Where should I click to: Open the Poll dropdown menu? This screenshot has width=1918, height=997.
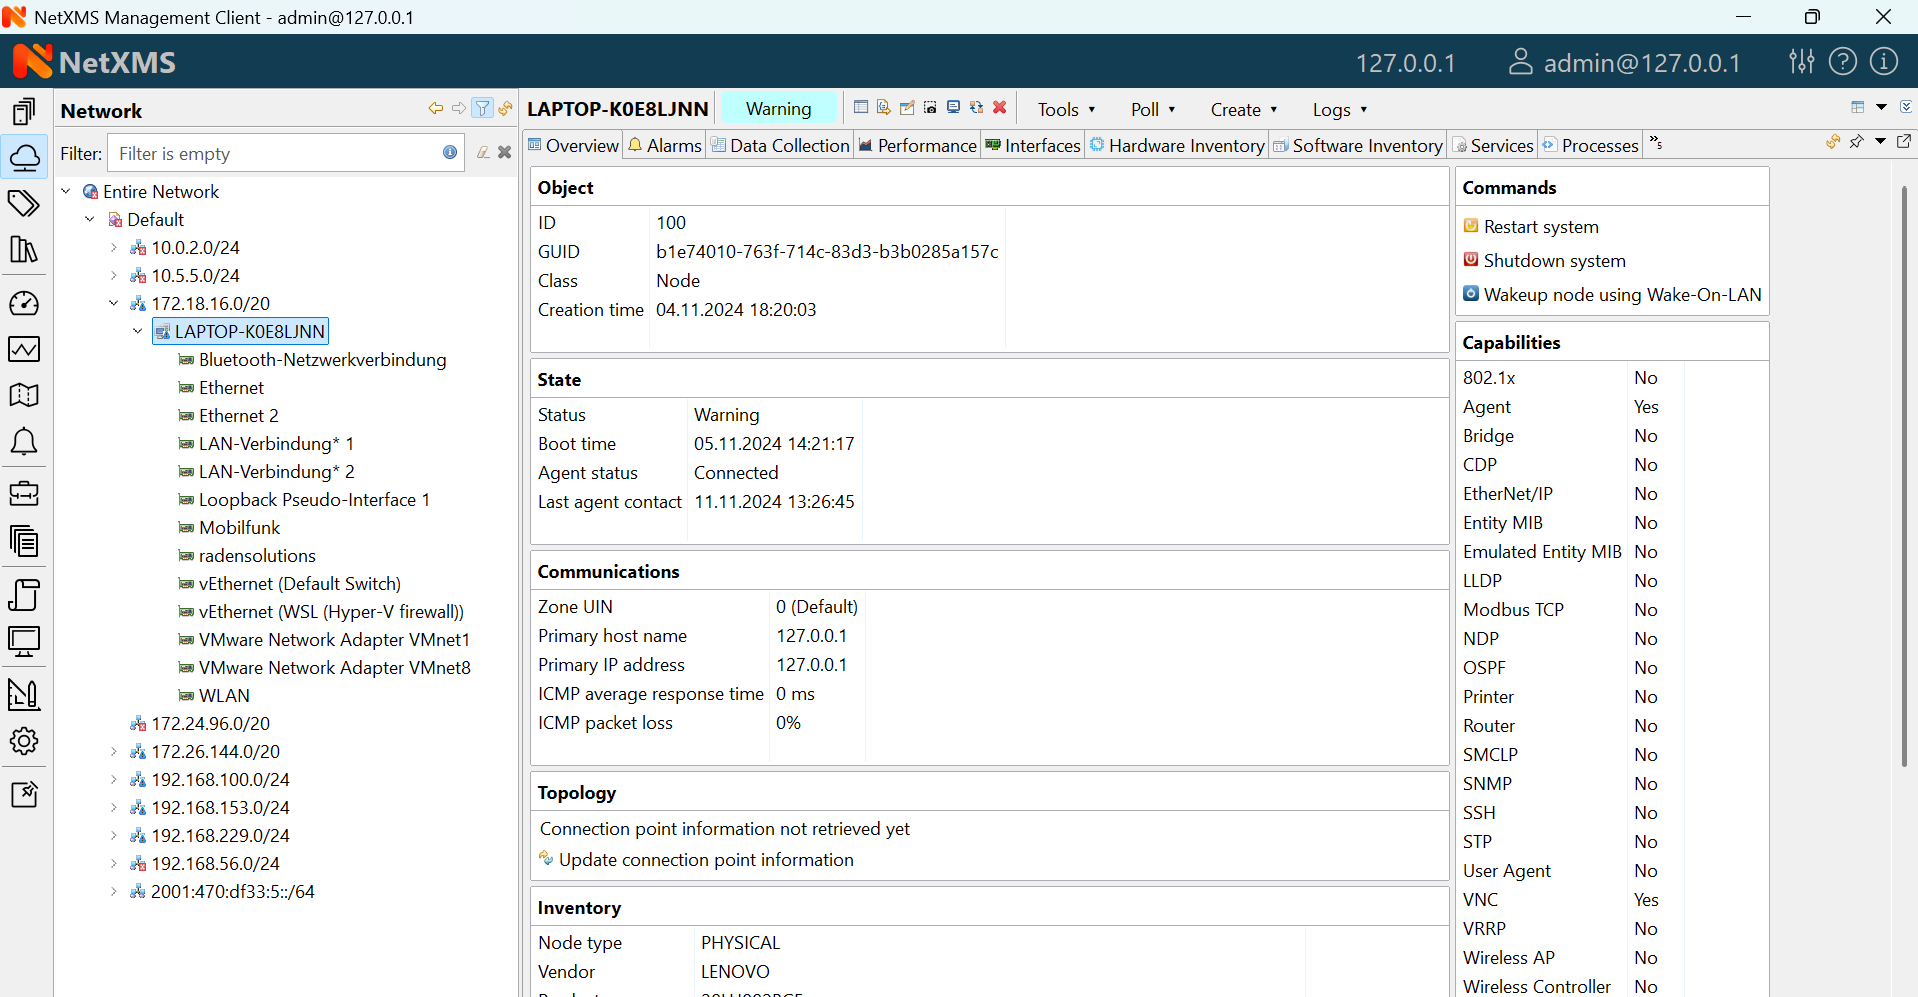1152,110
